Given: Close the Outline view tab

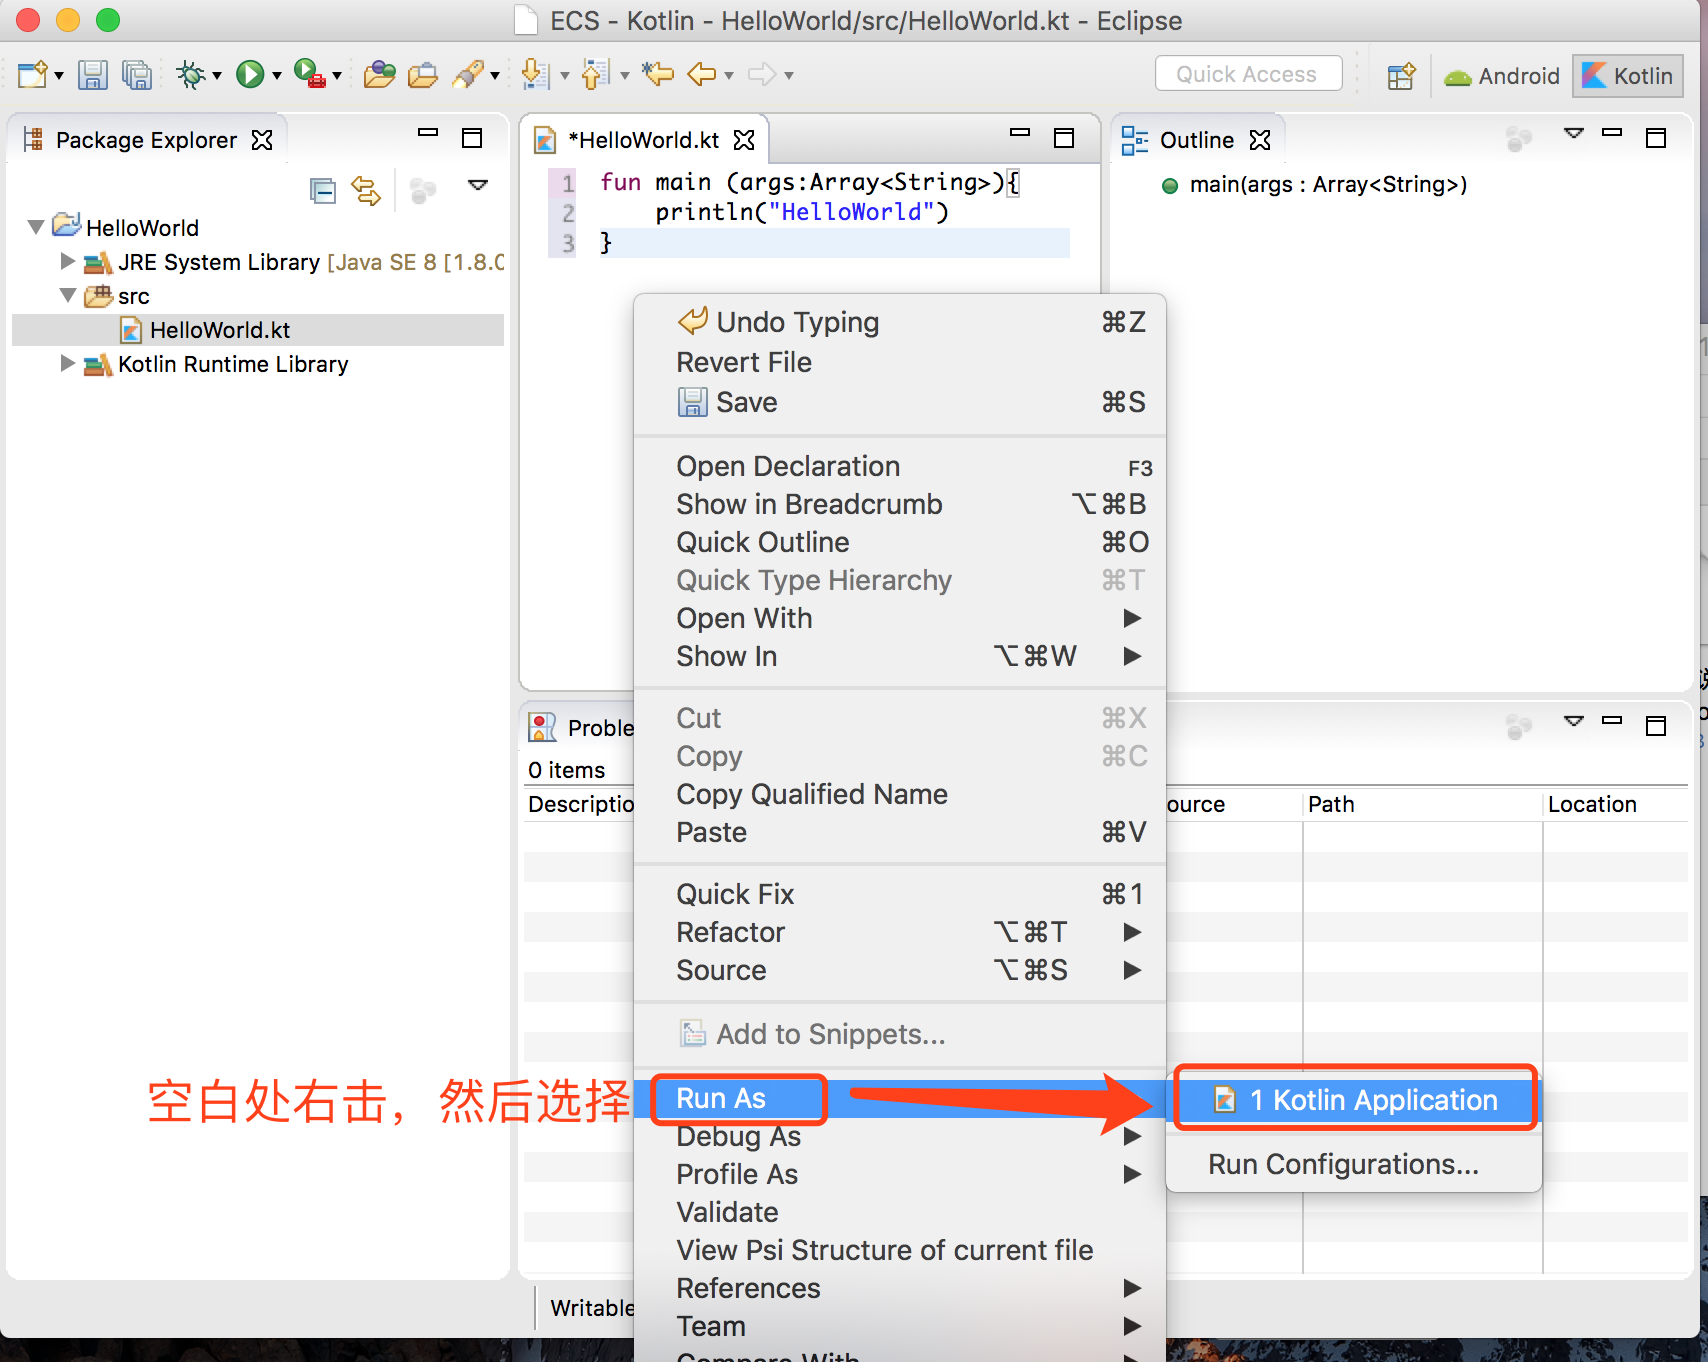Looking at the screenshot, I should click(x=1260, y=140).
